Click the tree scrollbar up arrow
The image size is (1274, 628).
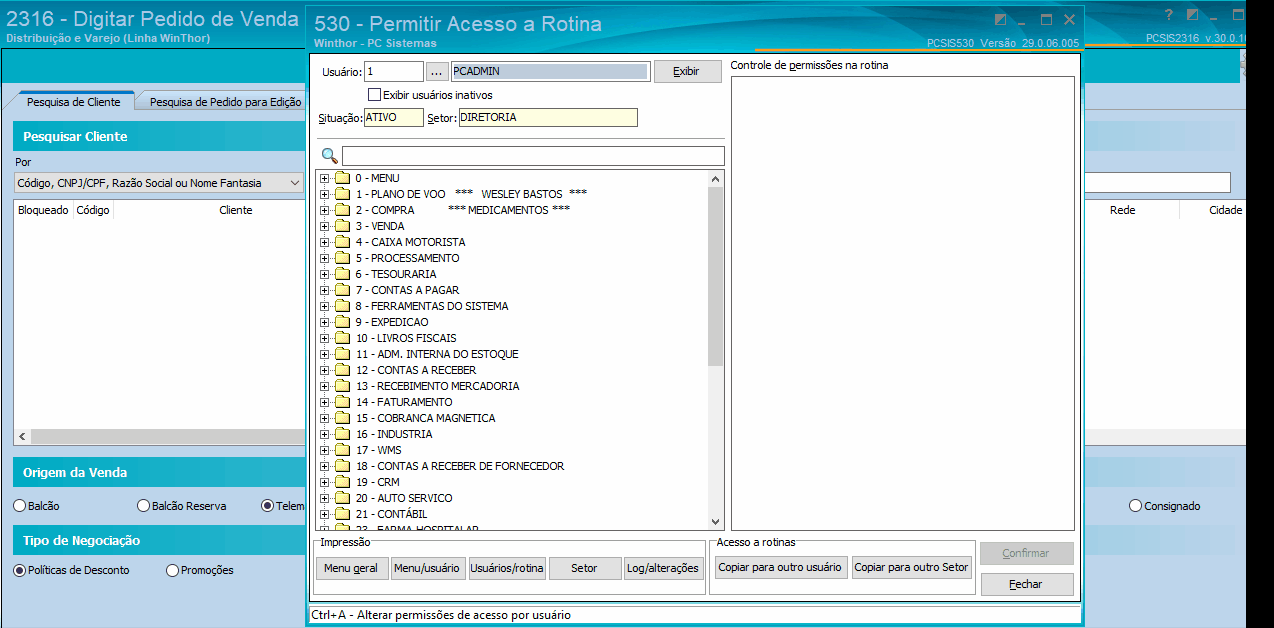pyautogui.click(x=715, y=179)
